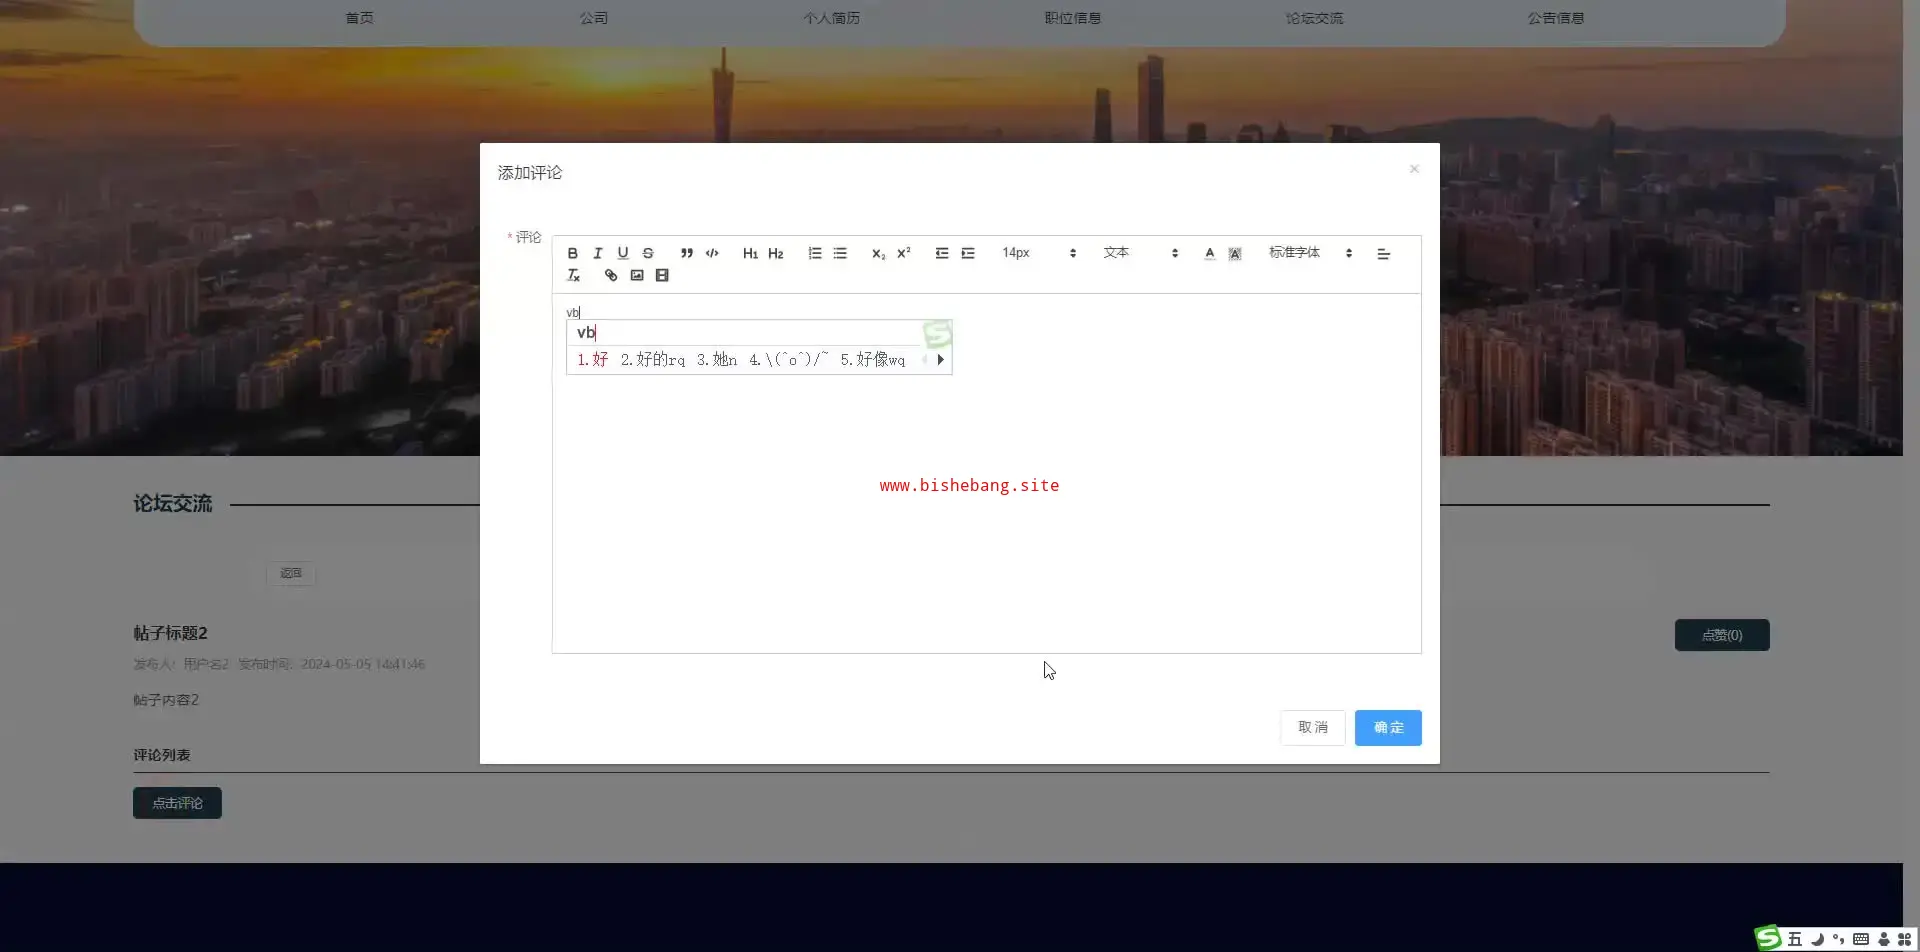Insert an image into the comment
This screenshot has height=952, width=1920.
click(637, 275)
